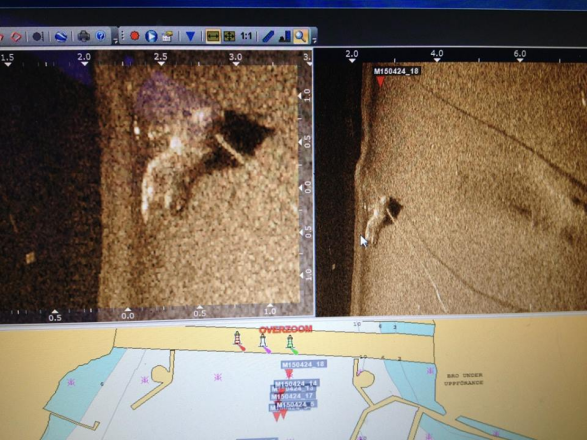Click the Google Earth globe icon
Screen dimensions: 587x441
click(61, 36)
